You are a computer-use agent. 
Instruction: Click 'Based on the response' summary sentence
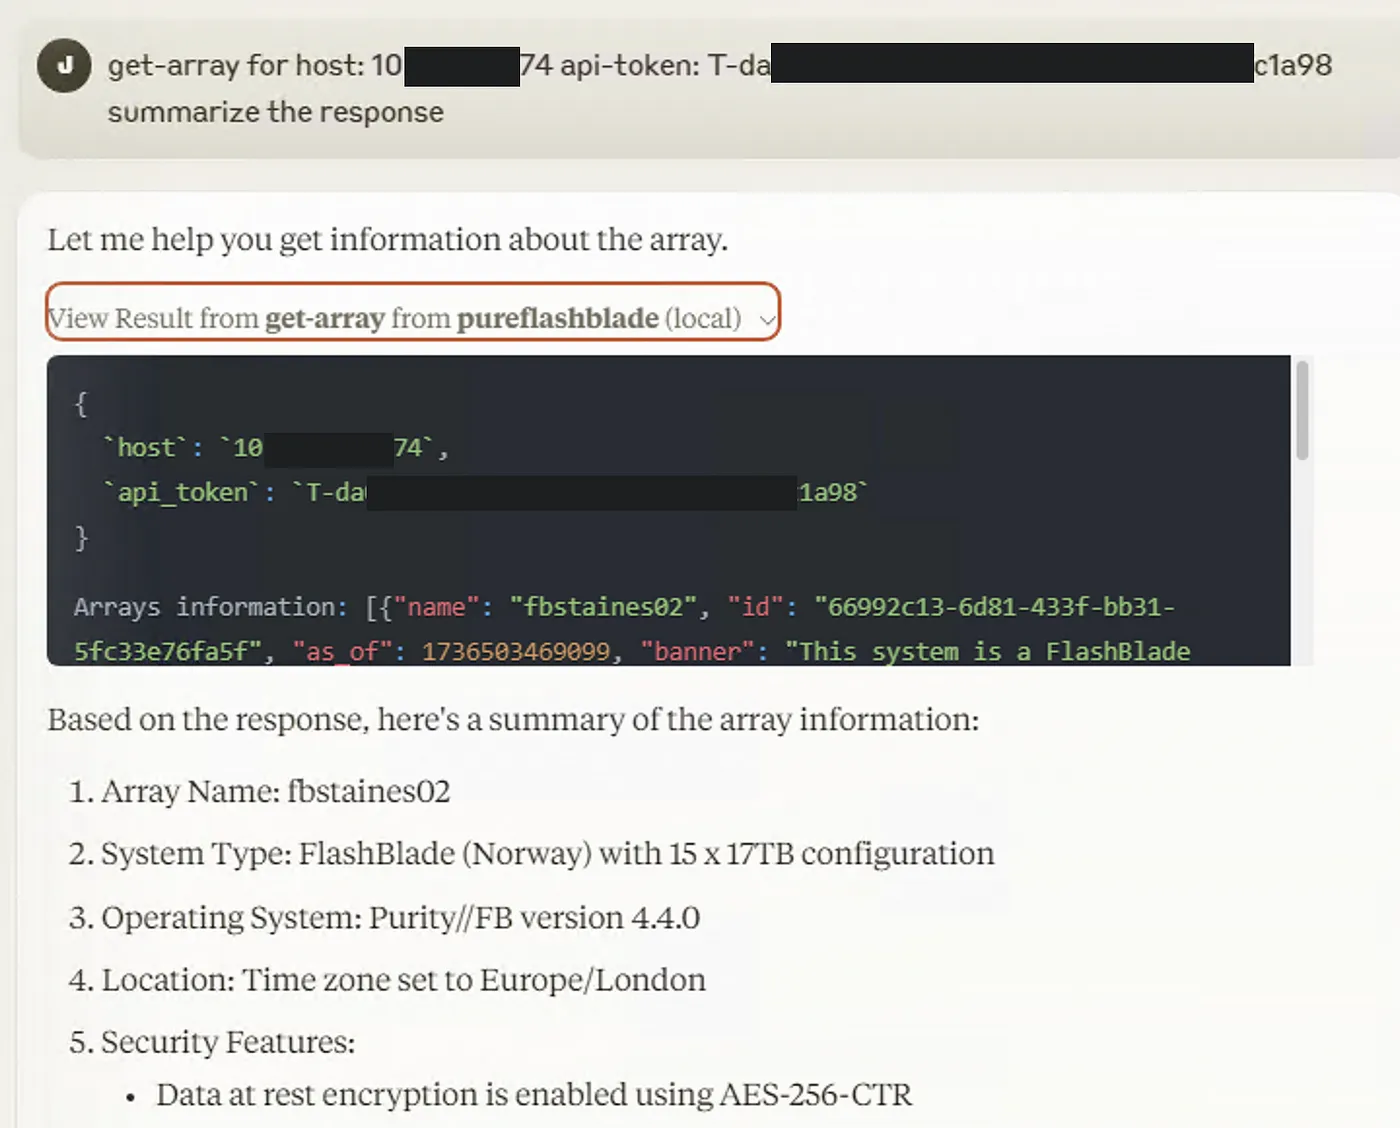[x=513, y=720]
